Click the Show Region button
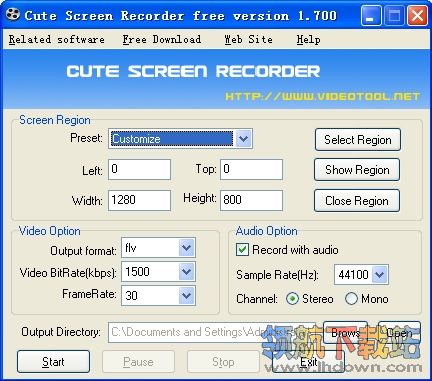432x381 pixels. click(x=357, y=170)
